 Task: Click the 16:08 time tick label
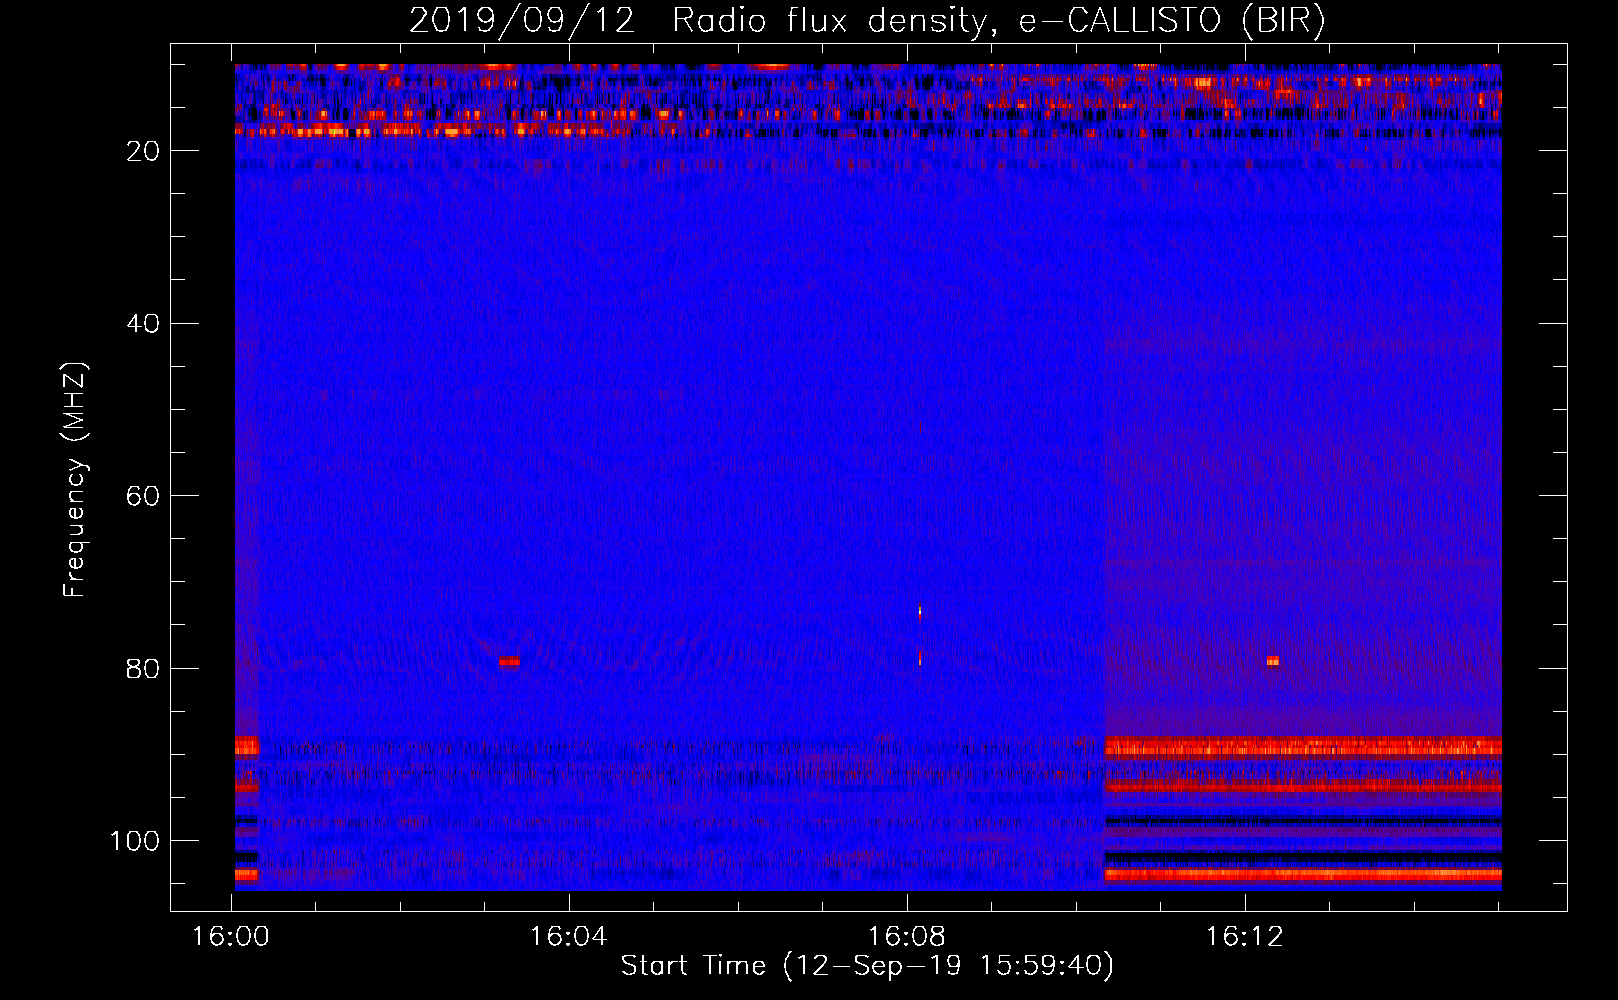tap(907, 937)
